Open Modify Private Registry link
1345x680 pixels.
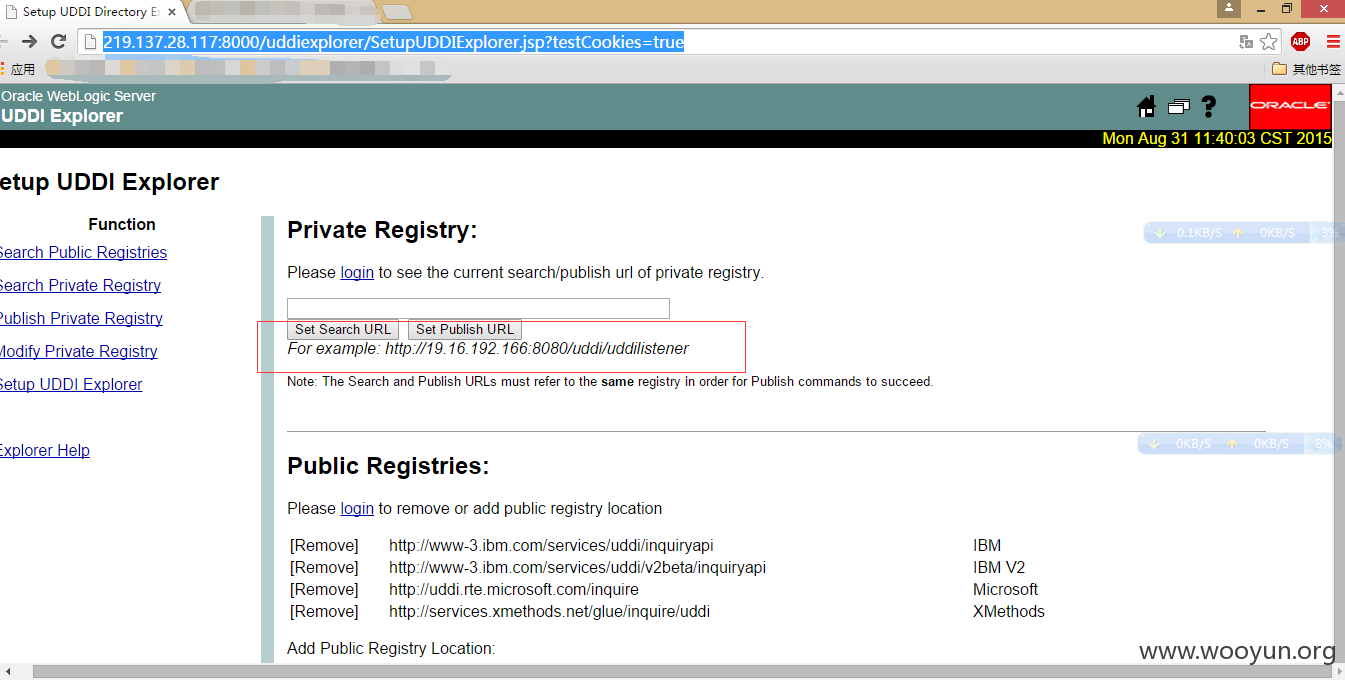[x=78, y=351]
